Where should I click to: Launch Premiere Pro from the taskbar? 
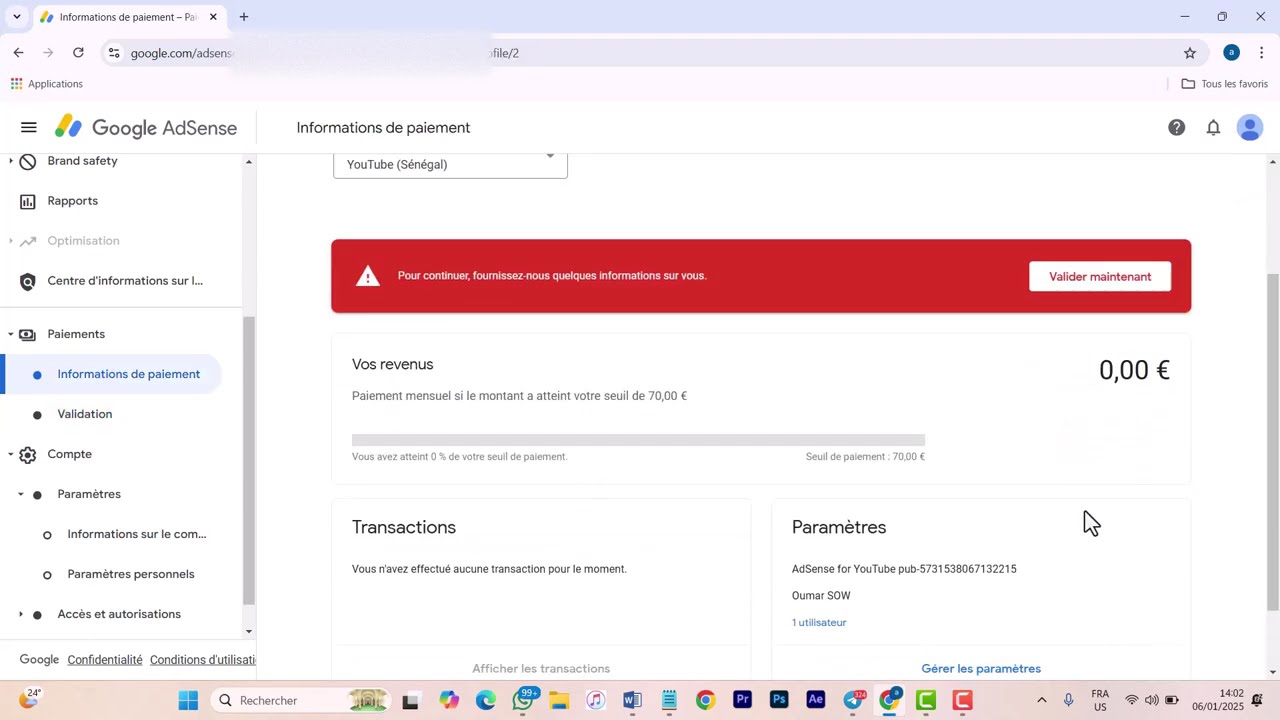point(742,700)
